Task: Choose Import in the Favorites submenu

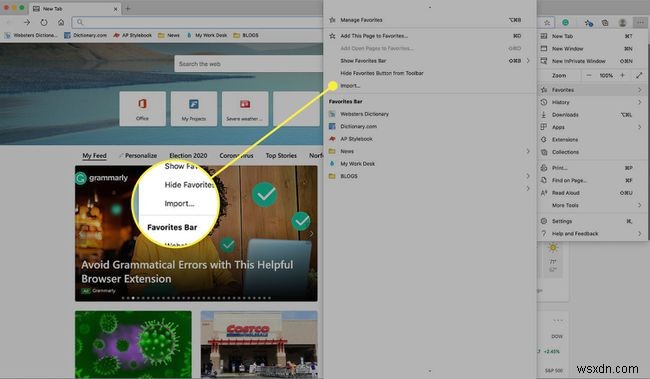Action: [x=429, y=85]
